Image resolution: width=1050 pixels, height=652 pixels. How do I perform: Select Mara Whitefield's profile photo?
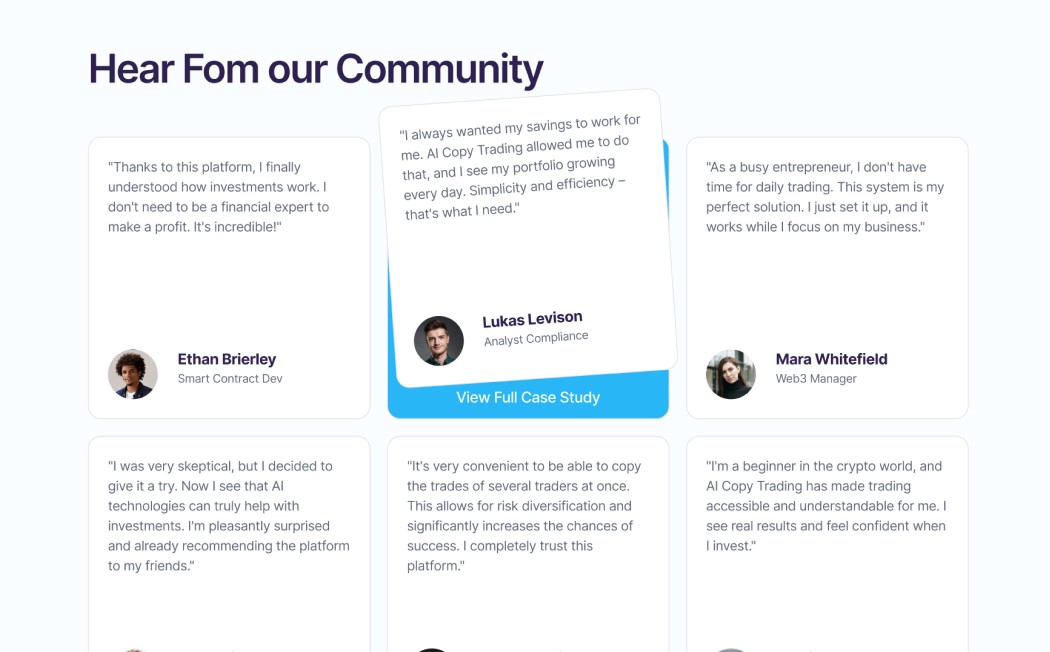[x=731, y=373]
